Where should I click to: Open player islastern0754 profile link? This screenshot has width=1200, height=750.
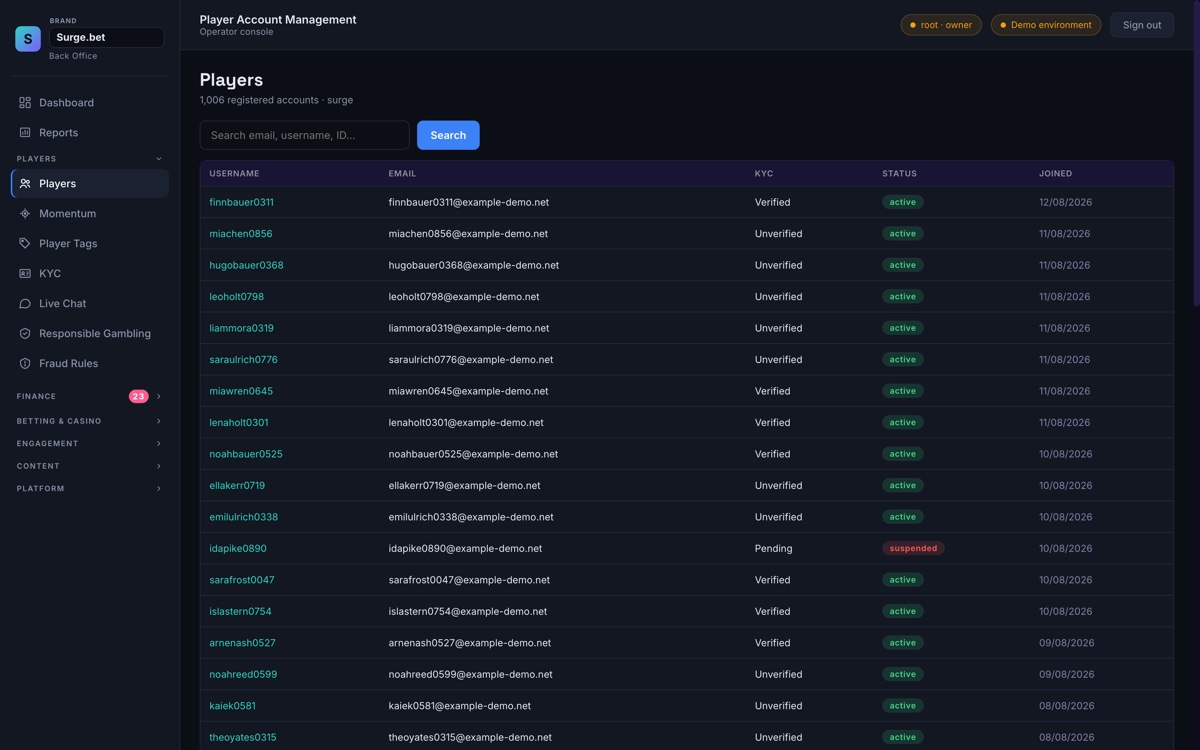tap(240, 612)
